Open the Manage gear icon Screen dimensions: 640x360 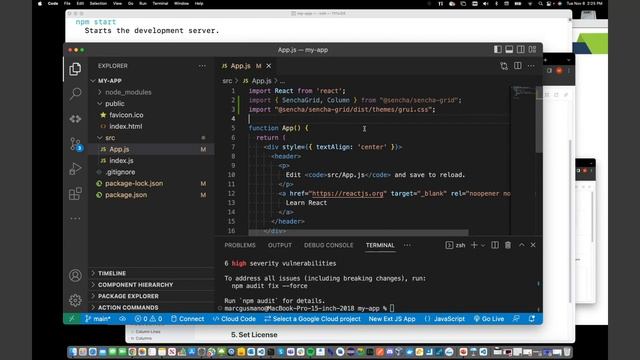coord(75,300)
